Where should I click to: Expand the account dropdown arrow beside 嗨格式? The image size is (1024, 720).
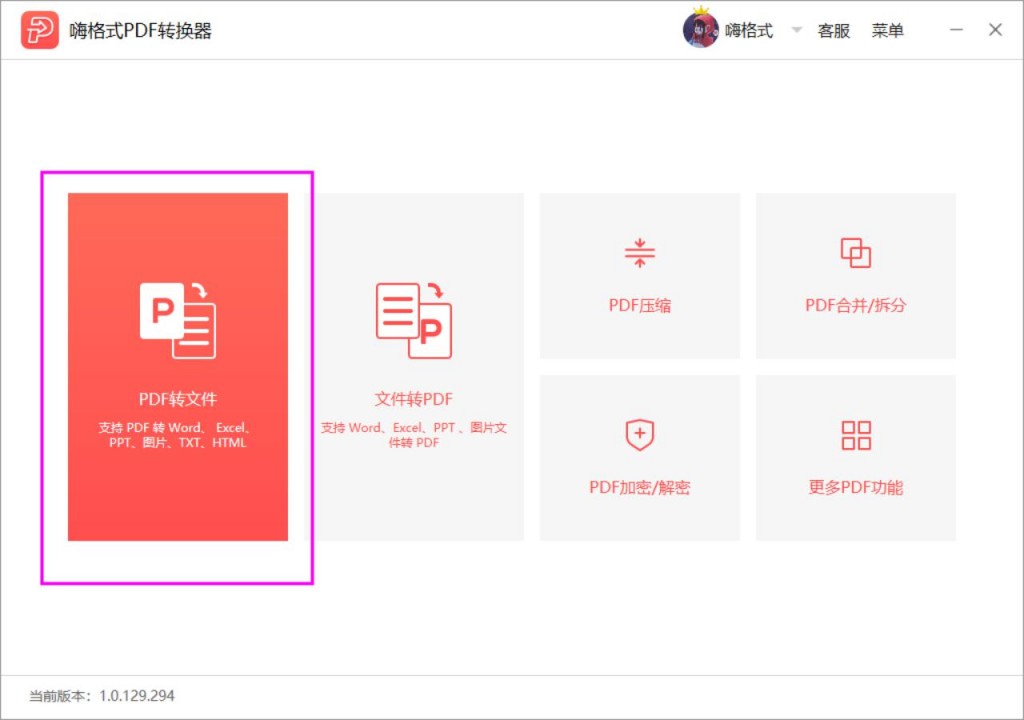797,29
